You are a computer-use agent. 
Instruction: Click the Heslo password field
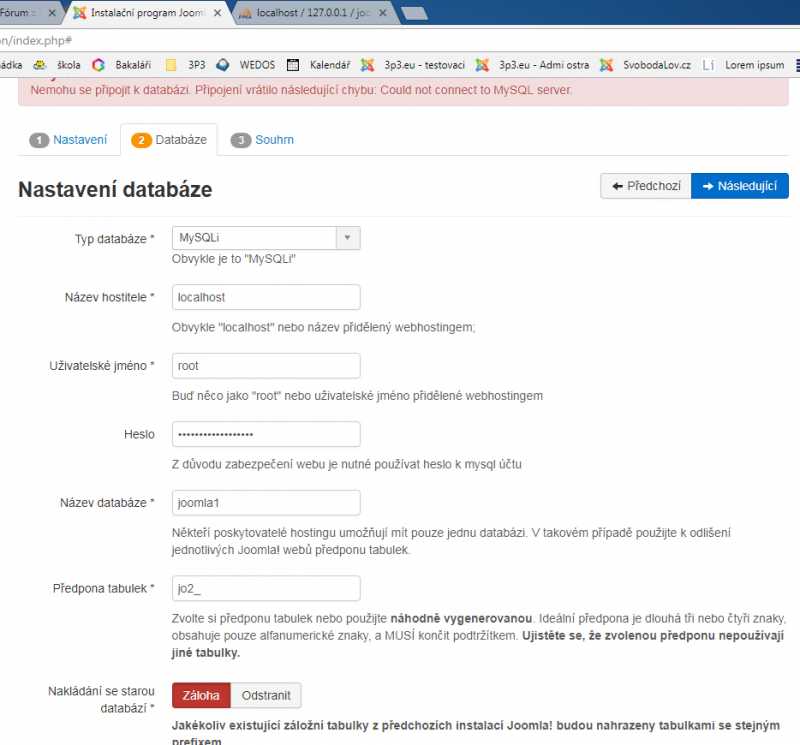[266, 434]
